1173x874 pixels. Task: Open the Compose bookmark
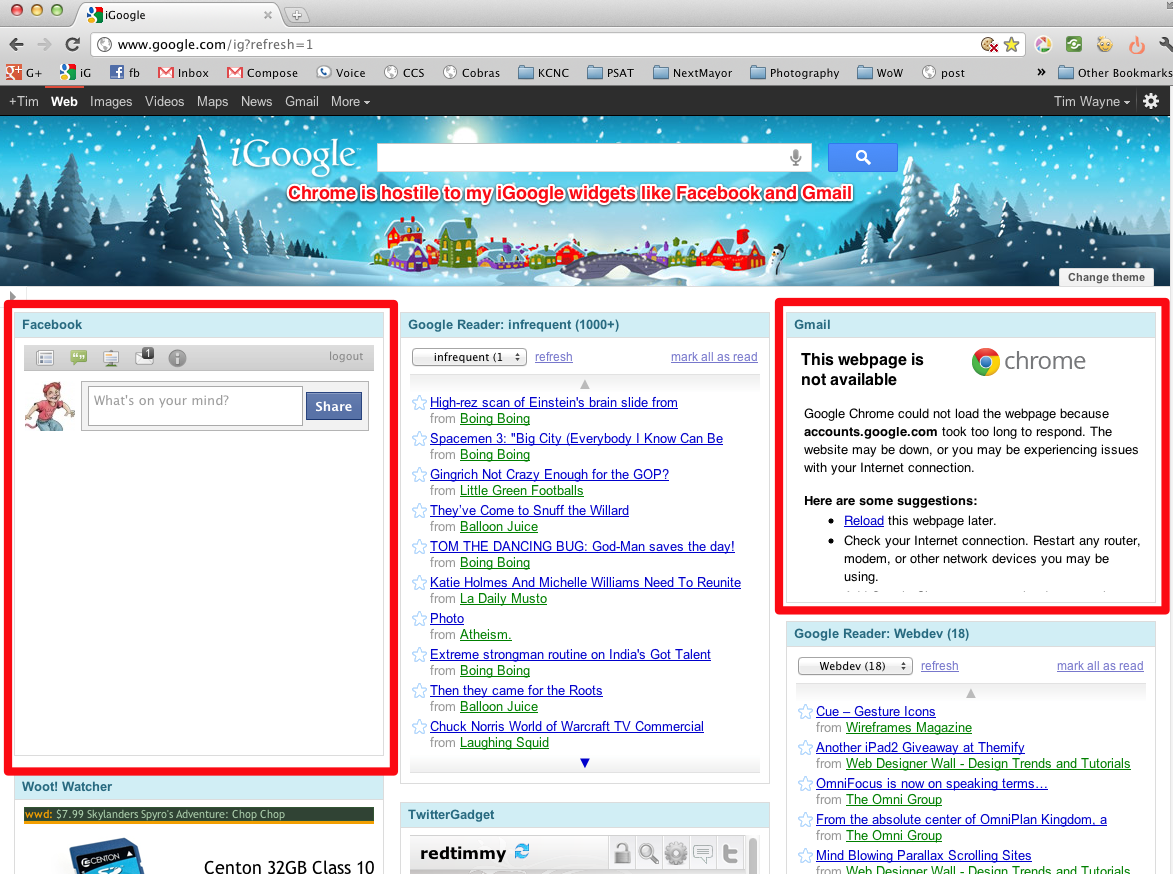pos(263,73)
